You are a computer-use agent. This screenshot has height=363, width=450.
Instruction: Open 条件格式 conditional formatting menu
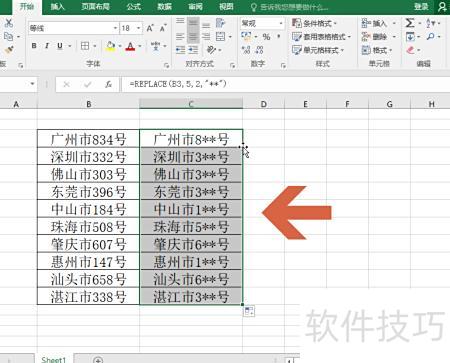point(314,23)
